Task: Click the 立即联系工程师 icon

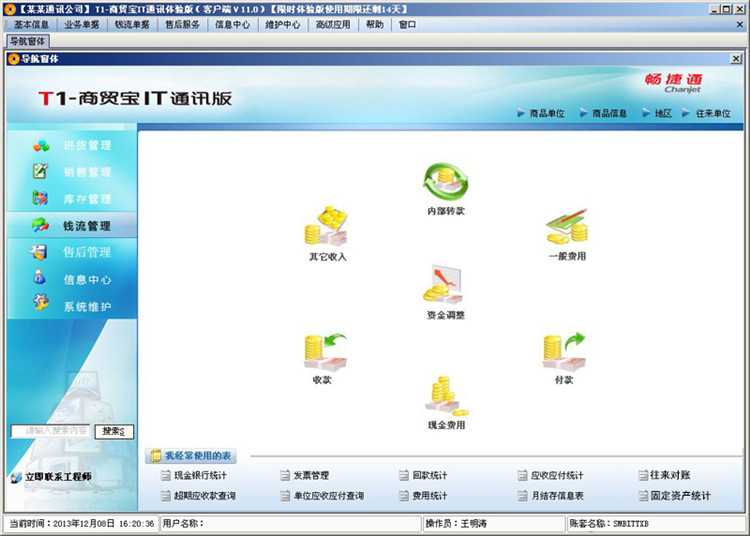Action: click(x=16, y=477)
